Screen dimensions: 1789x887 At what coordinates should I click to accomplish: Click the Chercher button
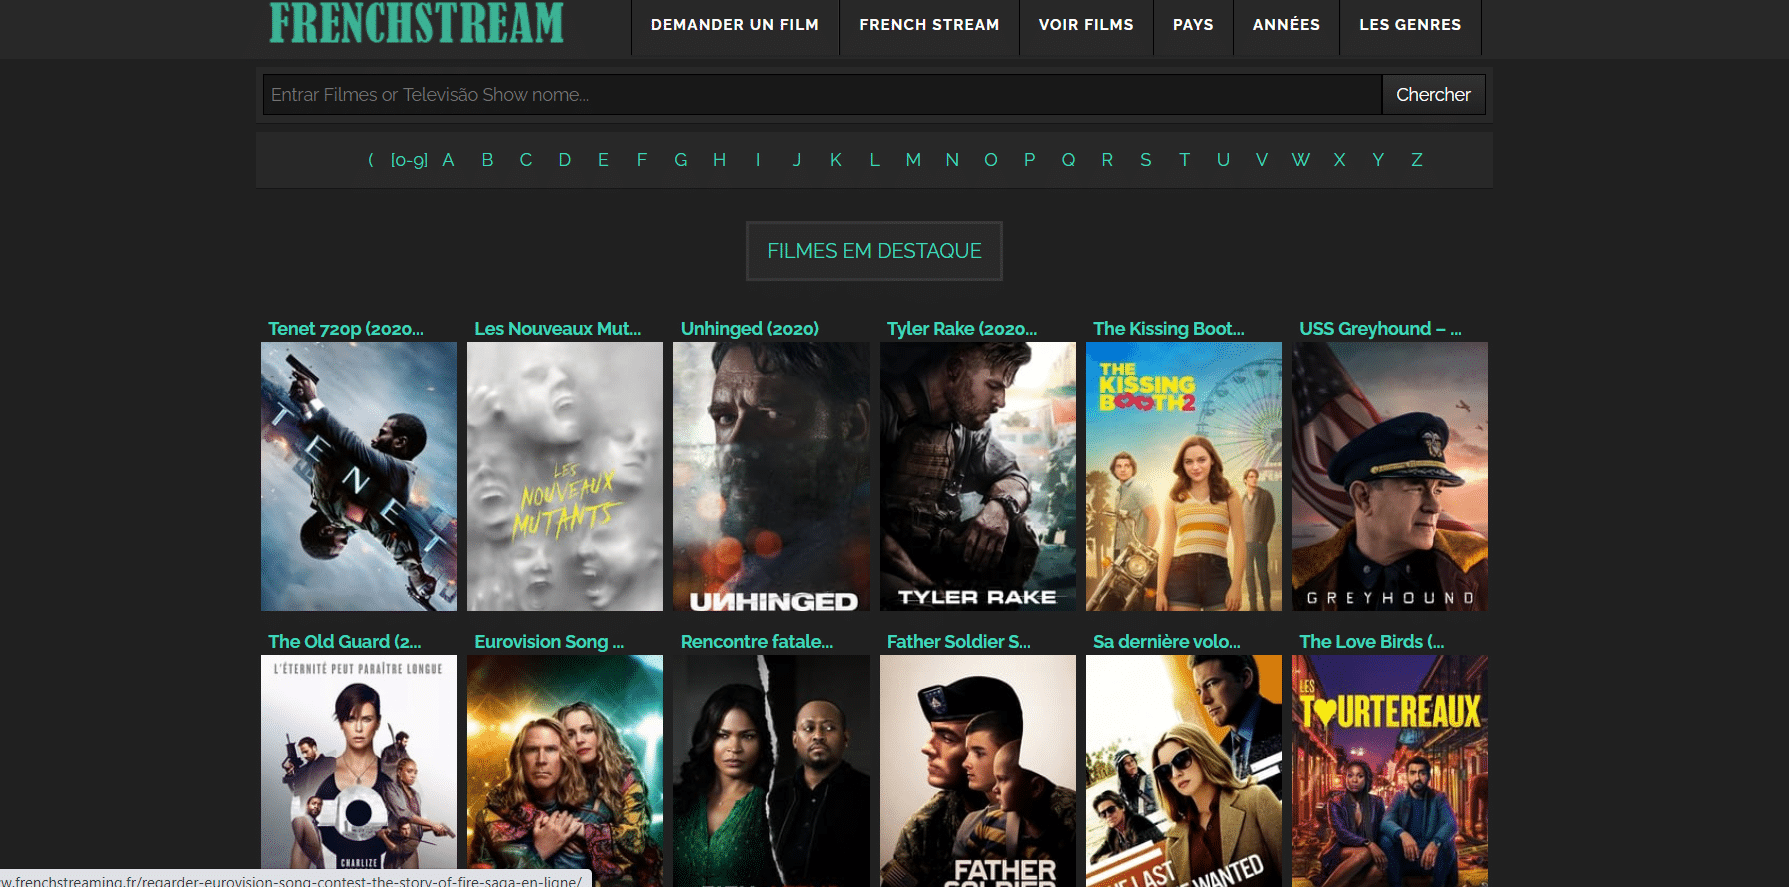tap(1433, 95)
